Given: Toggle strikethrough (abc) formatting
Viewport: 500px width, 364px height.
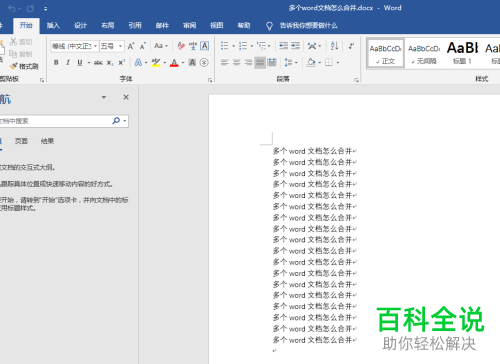Looking at the screenshot, I should coord(98,62).
